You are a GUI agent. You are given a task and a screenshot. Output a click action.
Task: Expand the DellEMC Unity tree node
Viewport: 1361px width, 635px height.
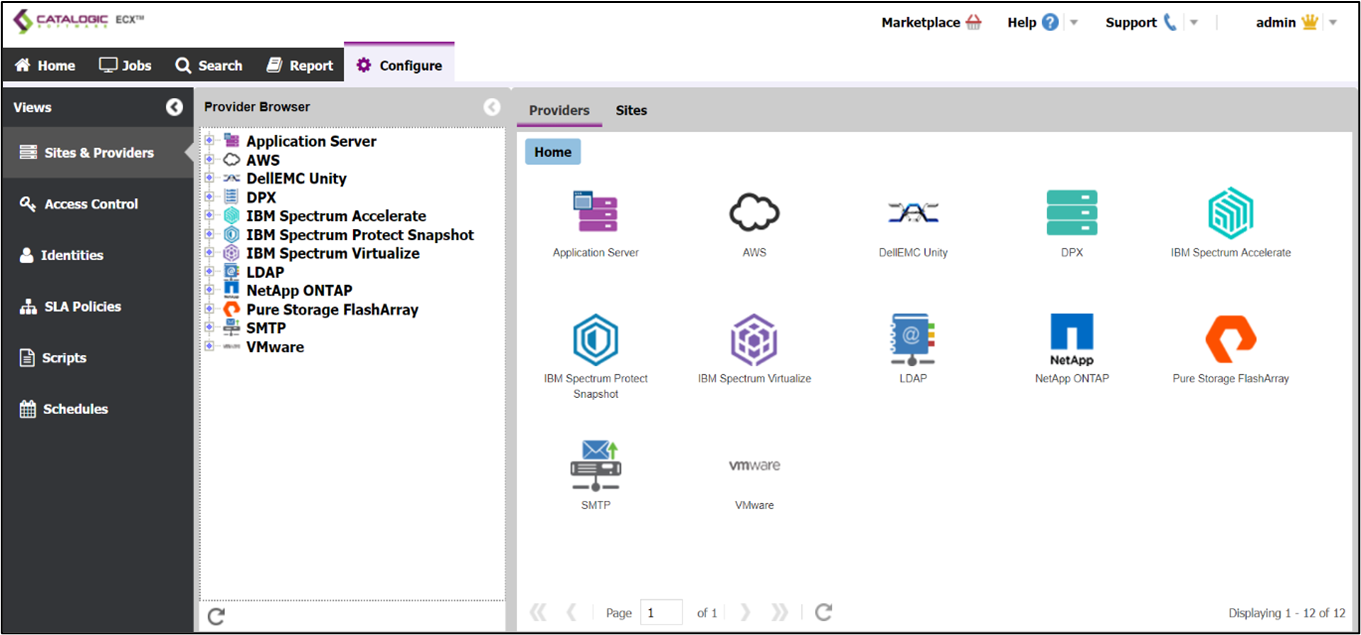click(x=210, y=178)
